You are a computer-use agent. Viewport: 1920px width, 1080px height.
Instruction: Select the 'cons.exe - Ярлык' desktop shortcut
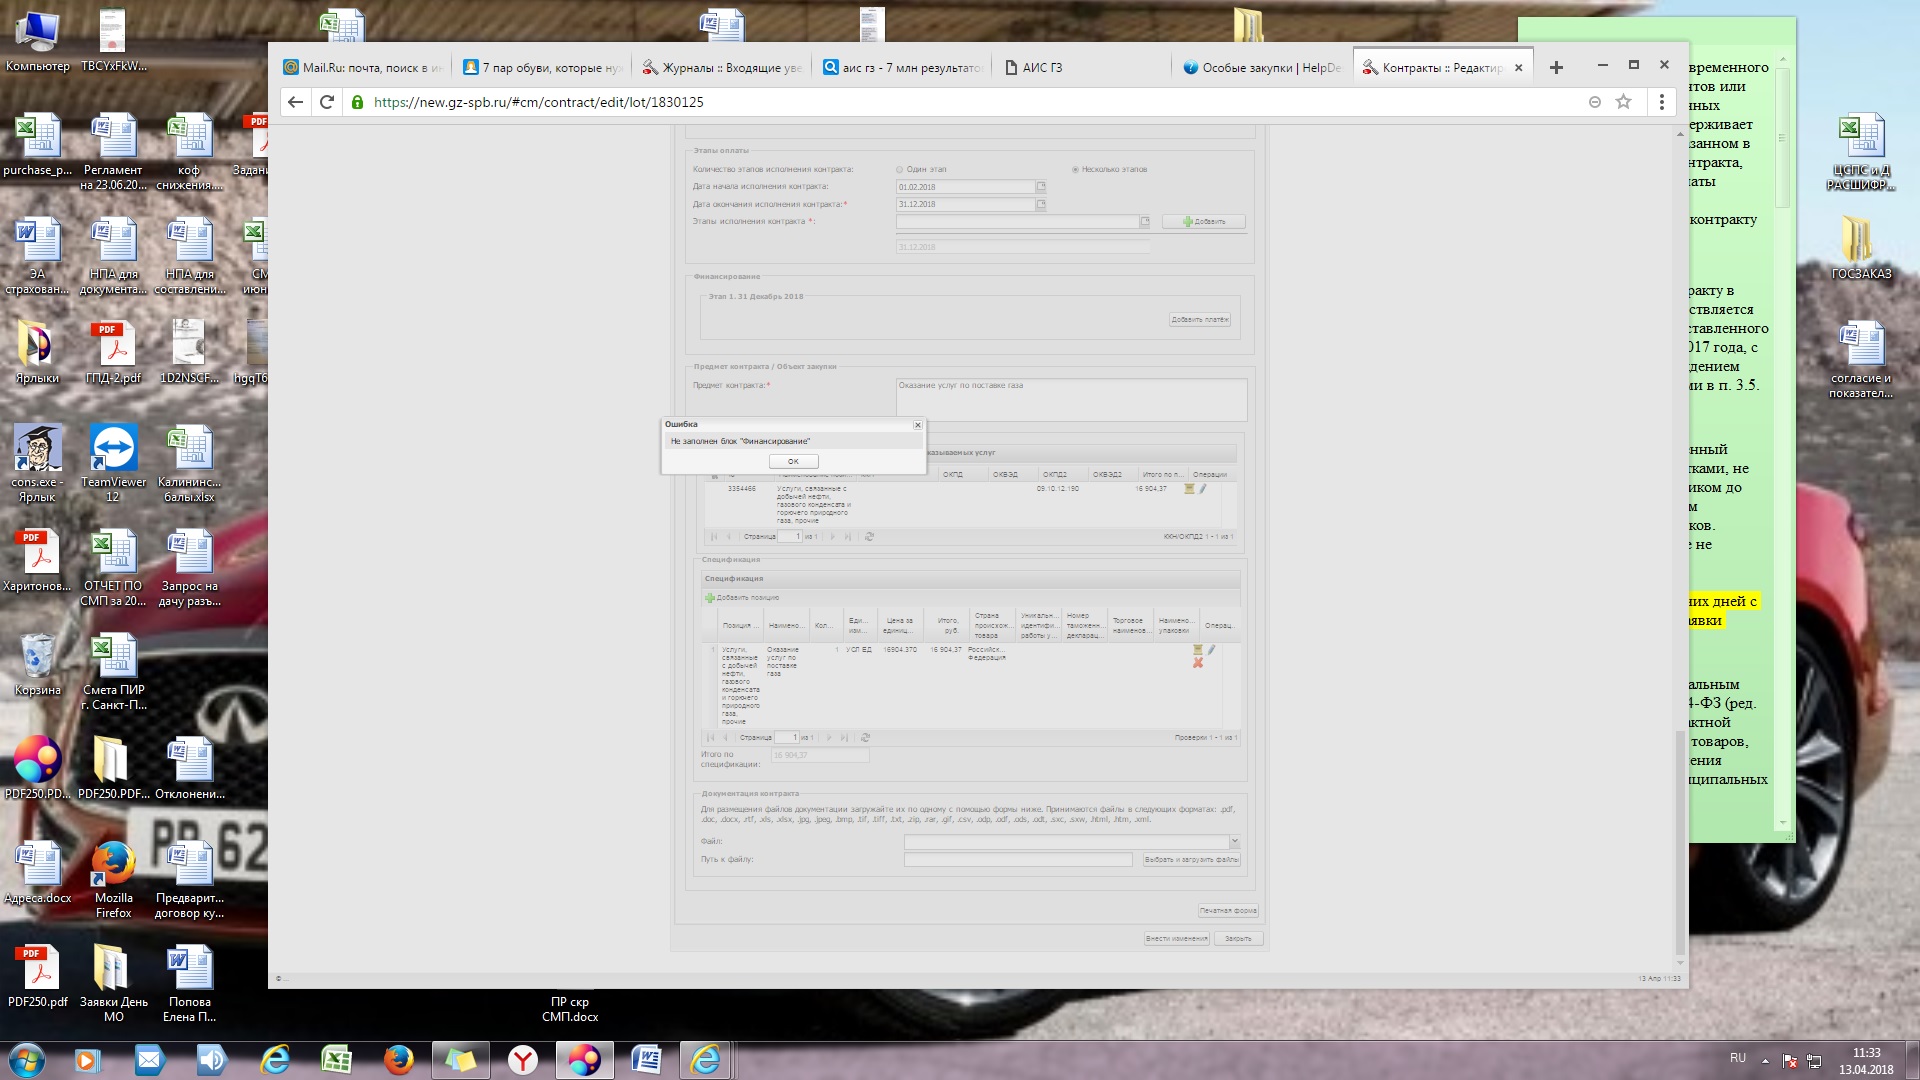click(38, 463)
